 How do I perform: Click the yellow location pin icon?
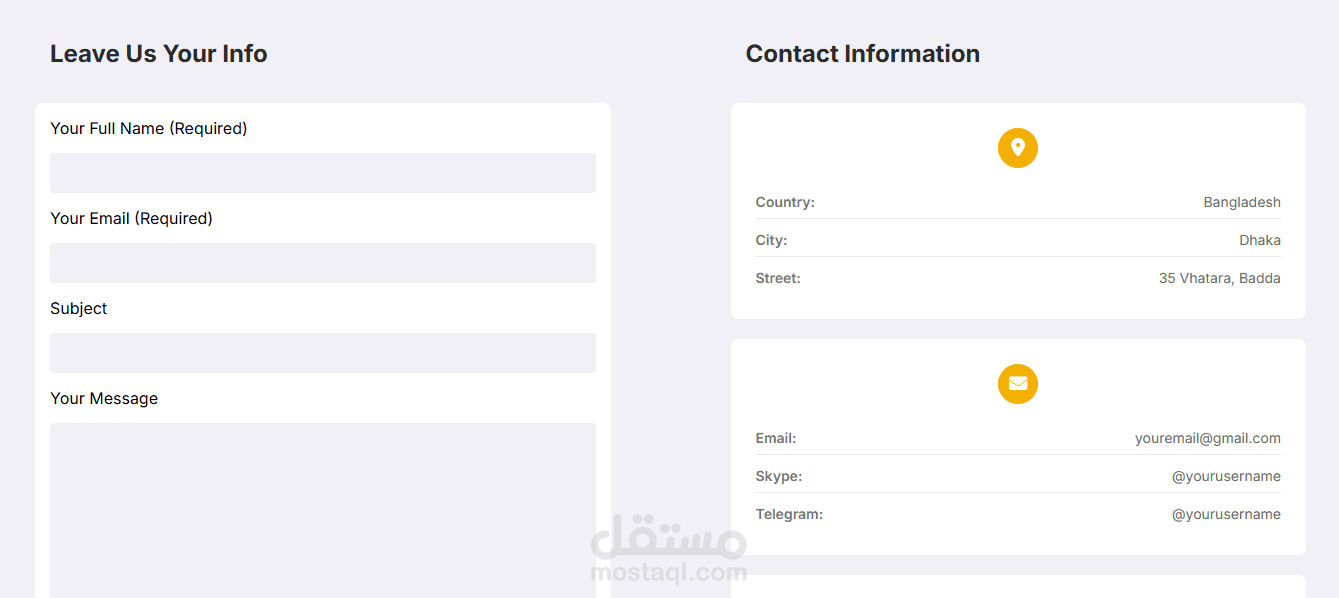(x=1018, y=148)
